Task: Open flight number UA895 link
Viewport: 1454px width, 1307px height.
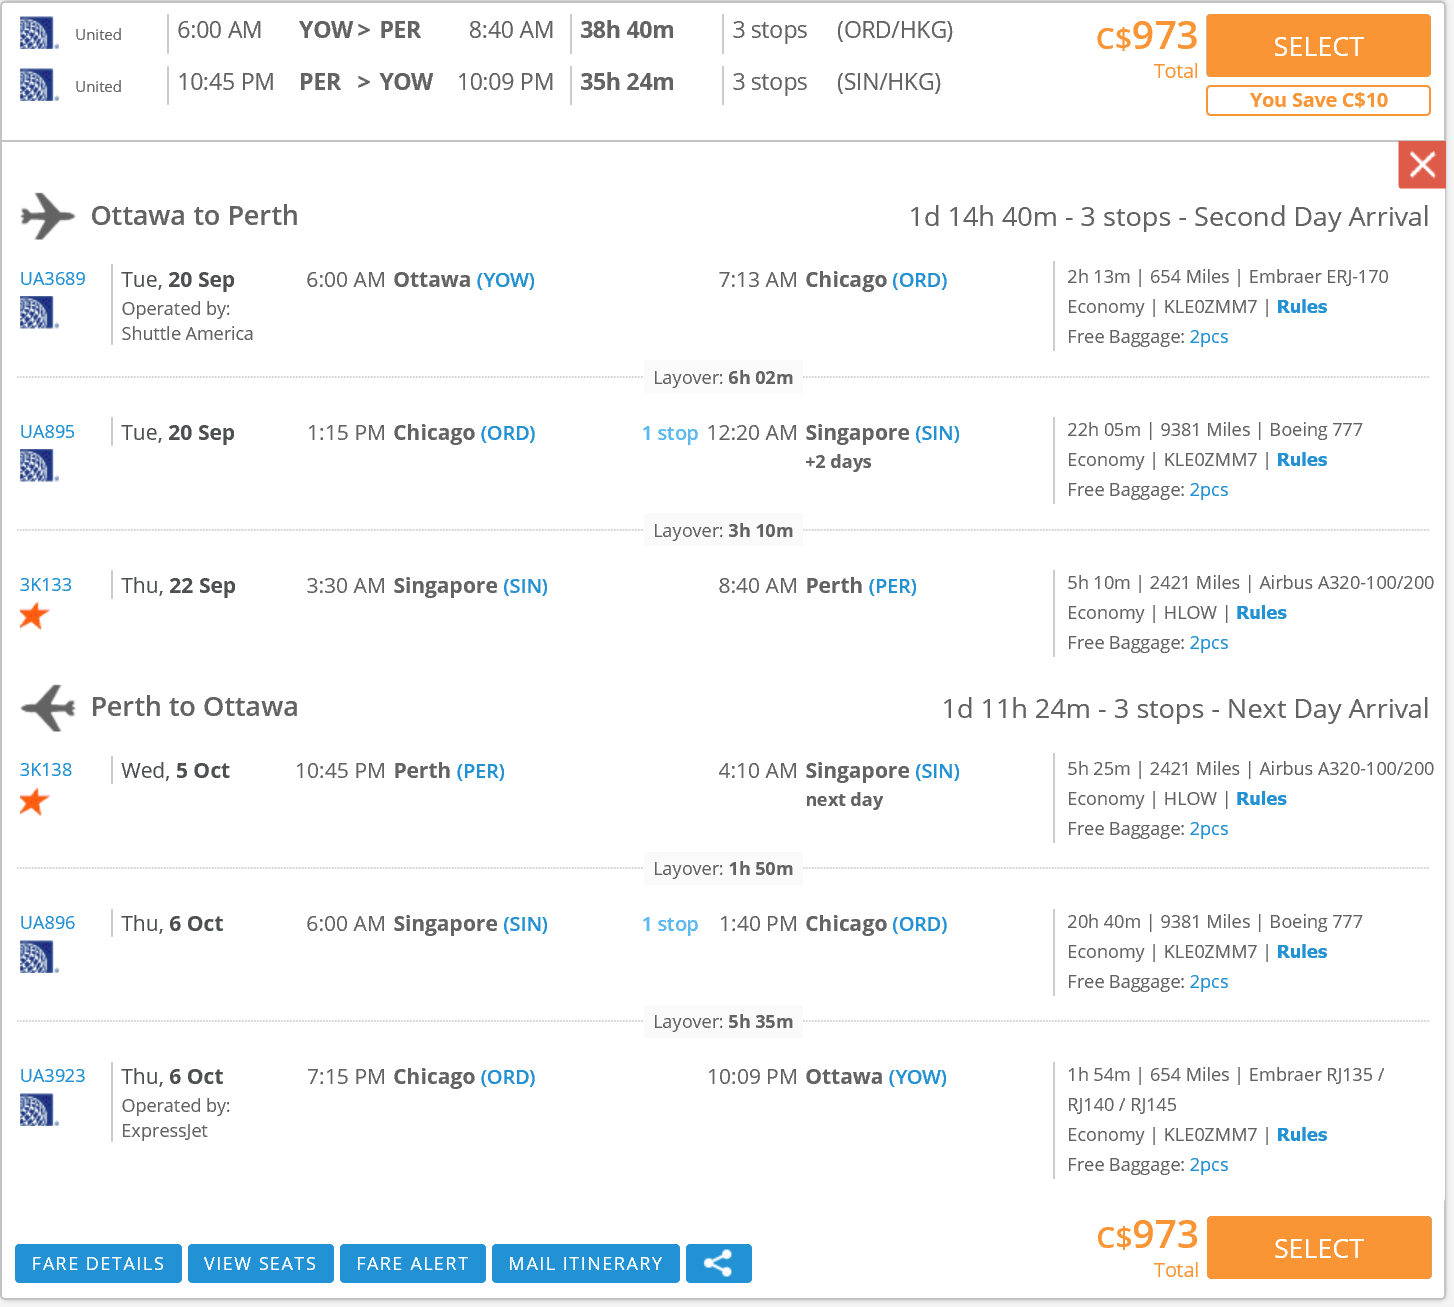Action: tap(47, 432)
